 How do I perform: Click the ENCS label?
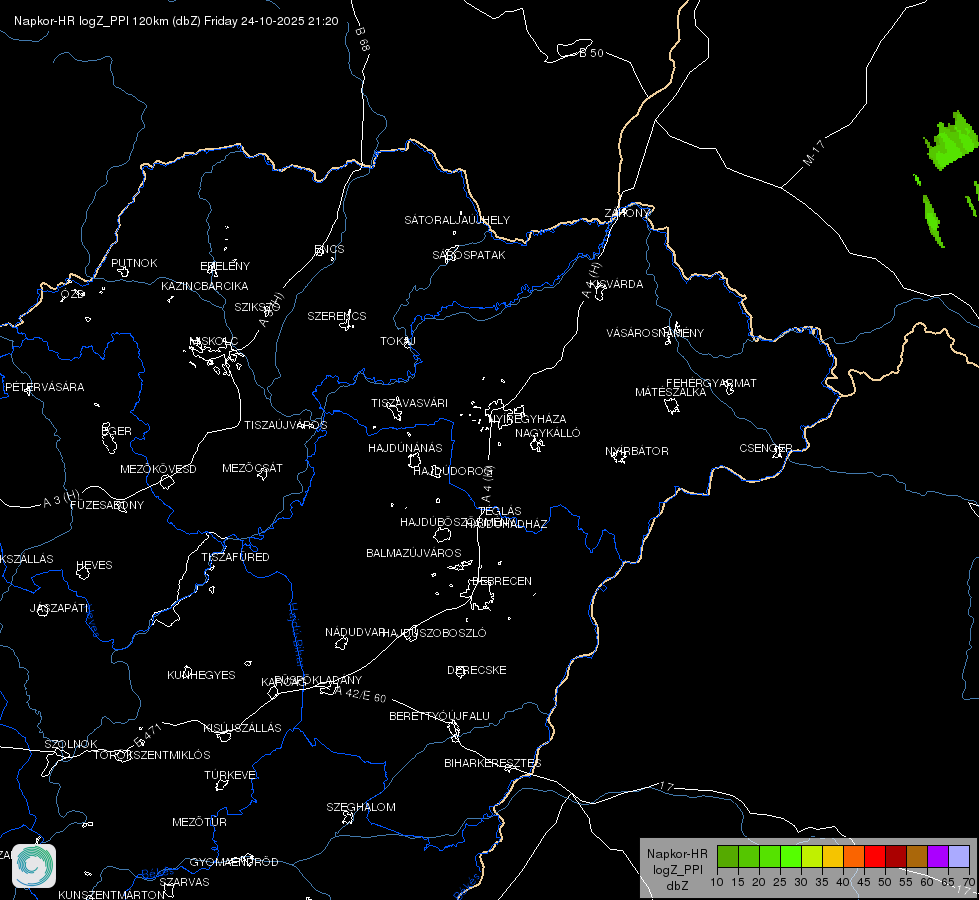coord(329,249)
